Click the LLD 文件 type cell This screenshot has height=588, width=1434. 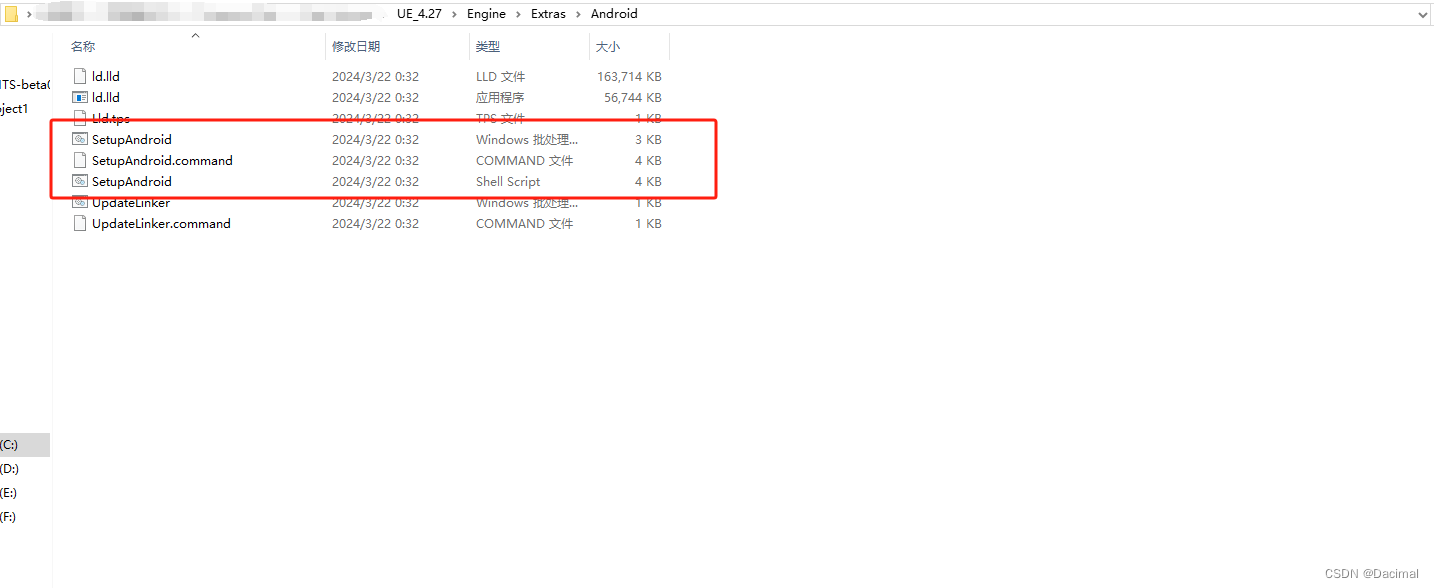(x=500, y=76)
